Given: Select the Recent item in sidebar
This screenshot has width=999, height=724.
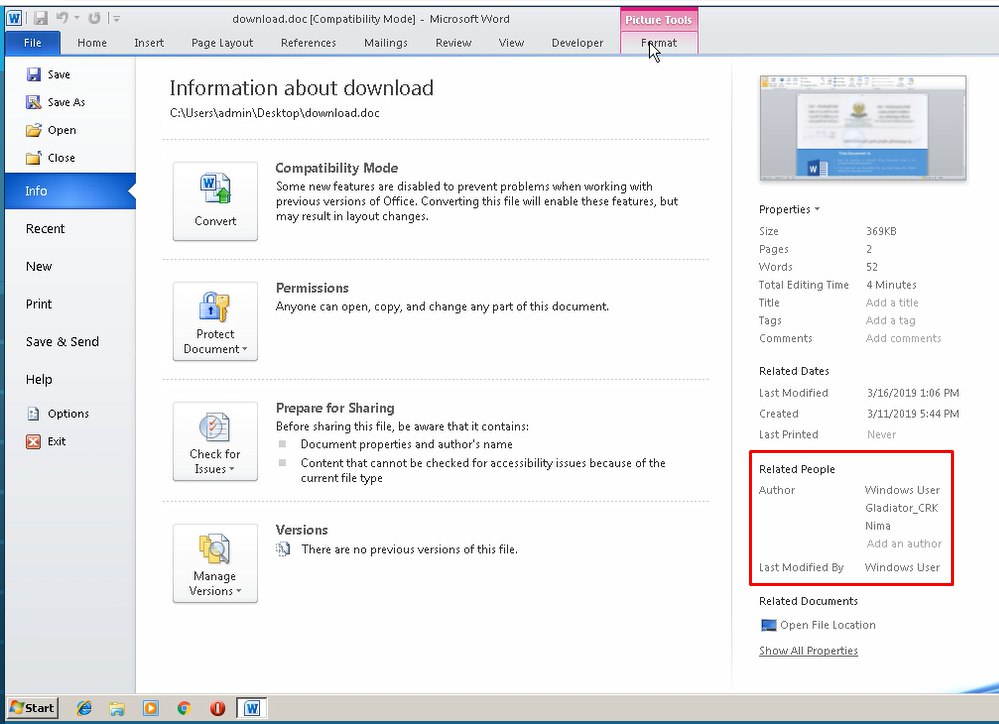Looking at the screenshot, I should [x=45, y=229].
